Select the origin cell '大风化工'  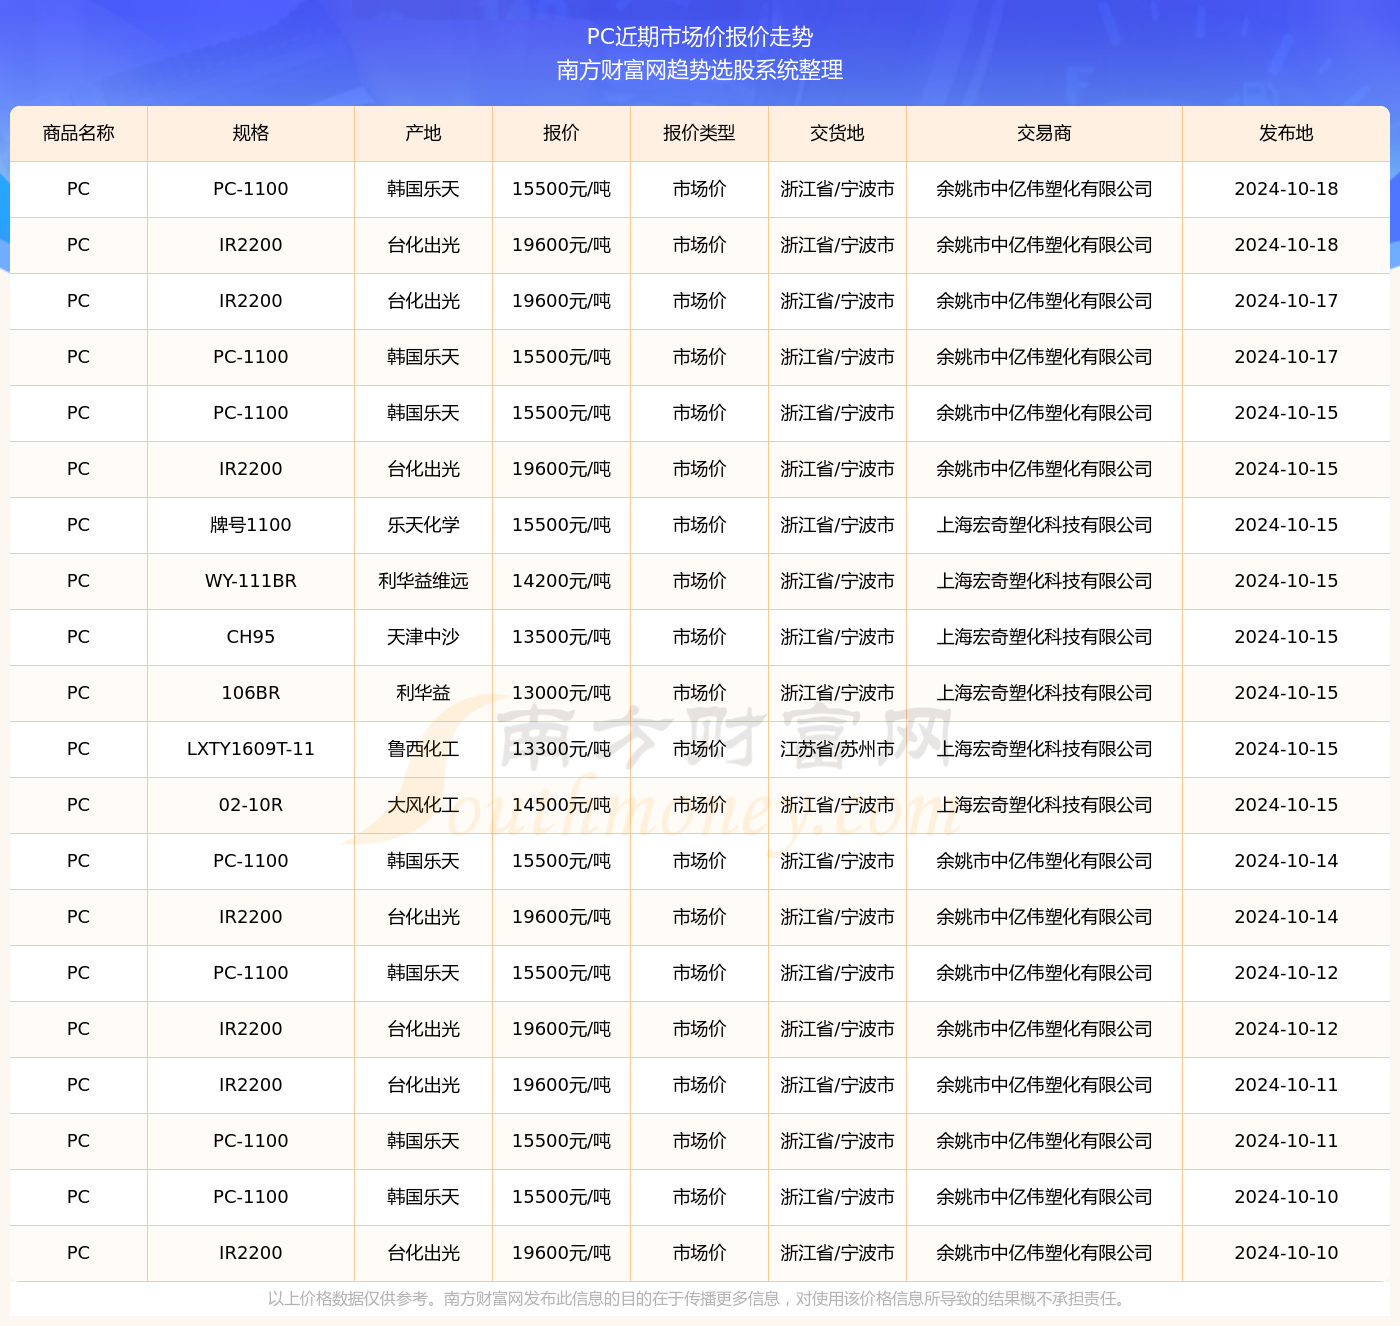click(423, 805)
